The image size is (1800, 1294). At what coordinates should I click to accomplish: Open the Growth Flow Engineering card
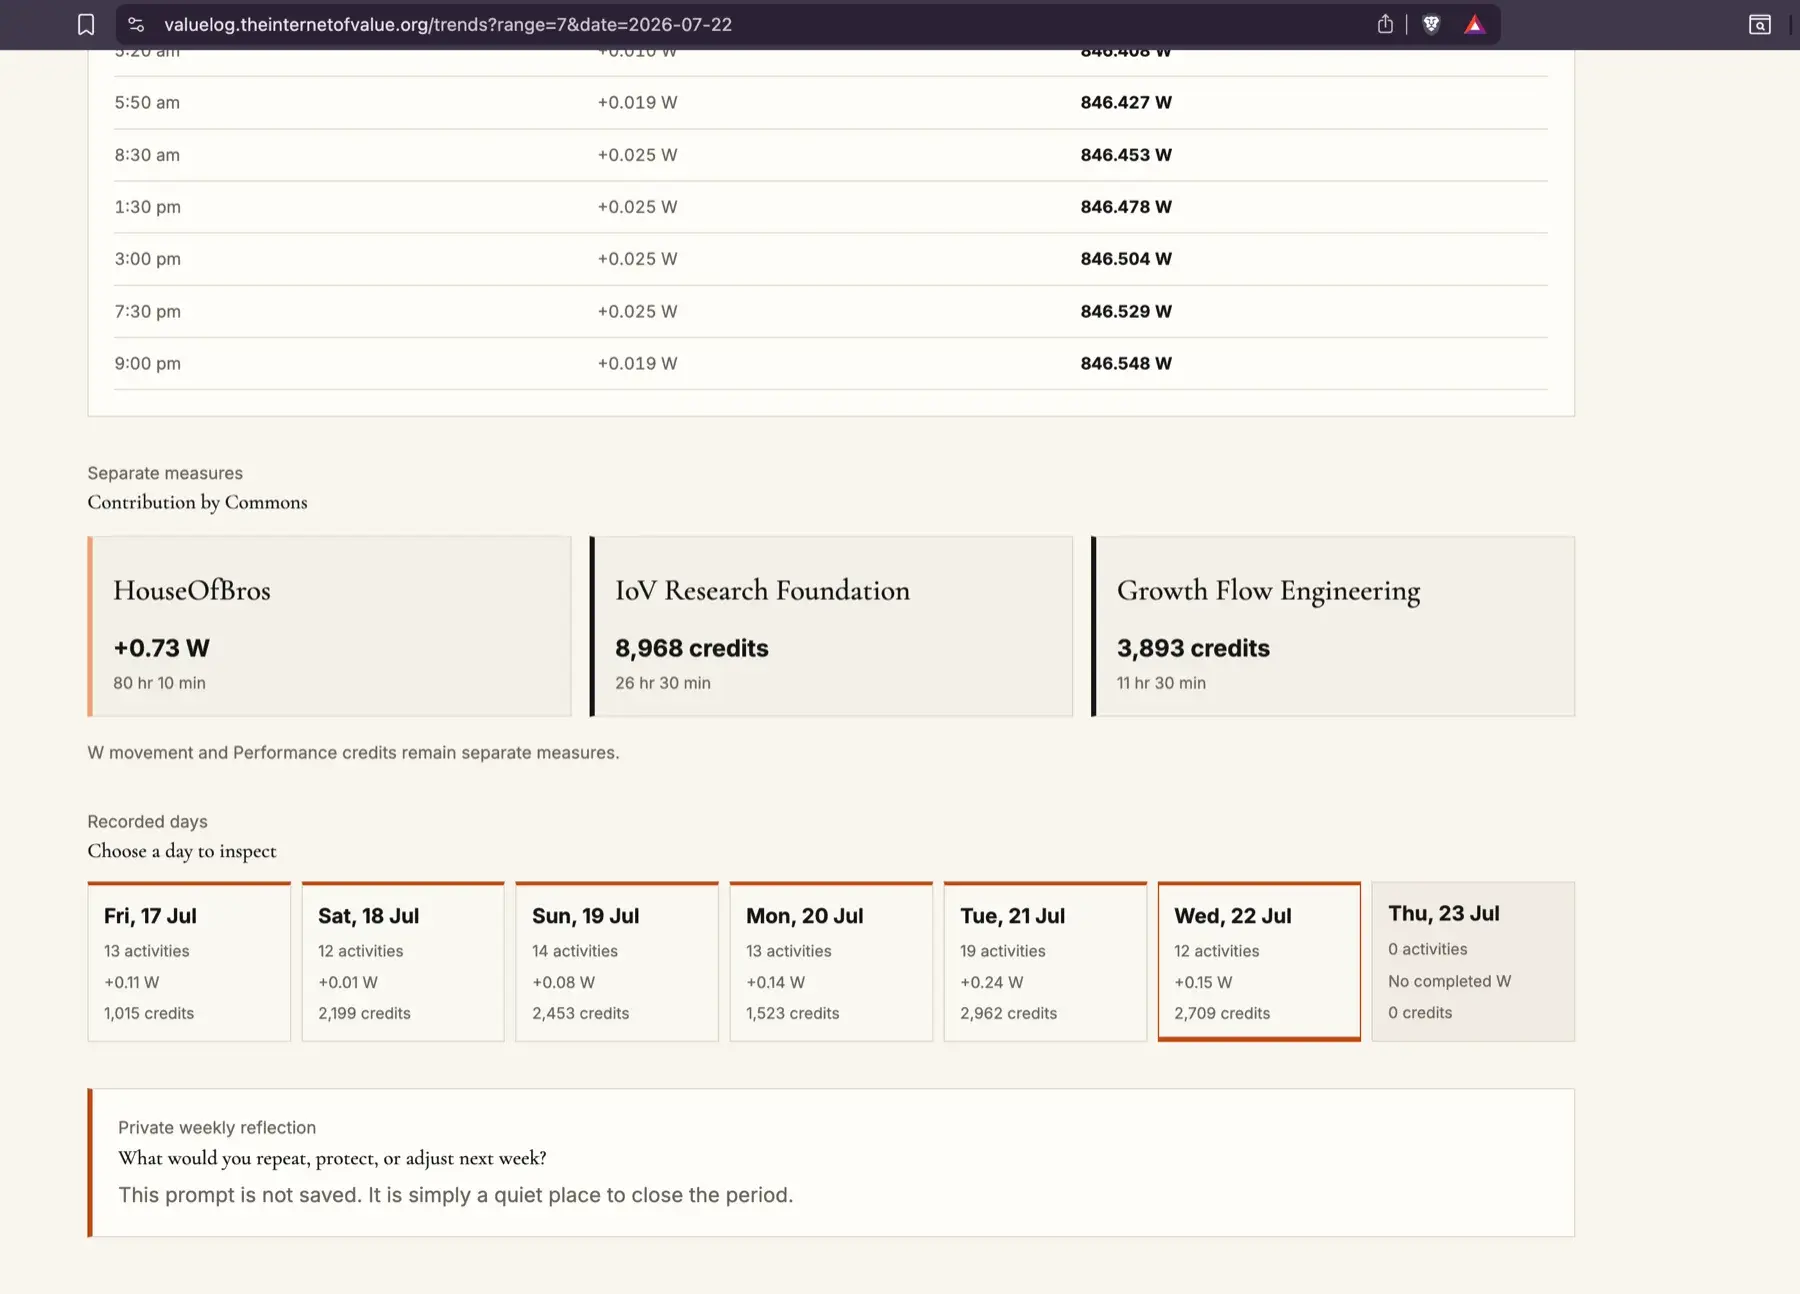click(1333, 626)
